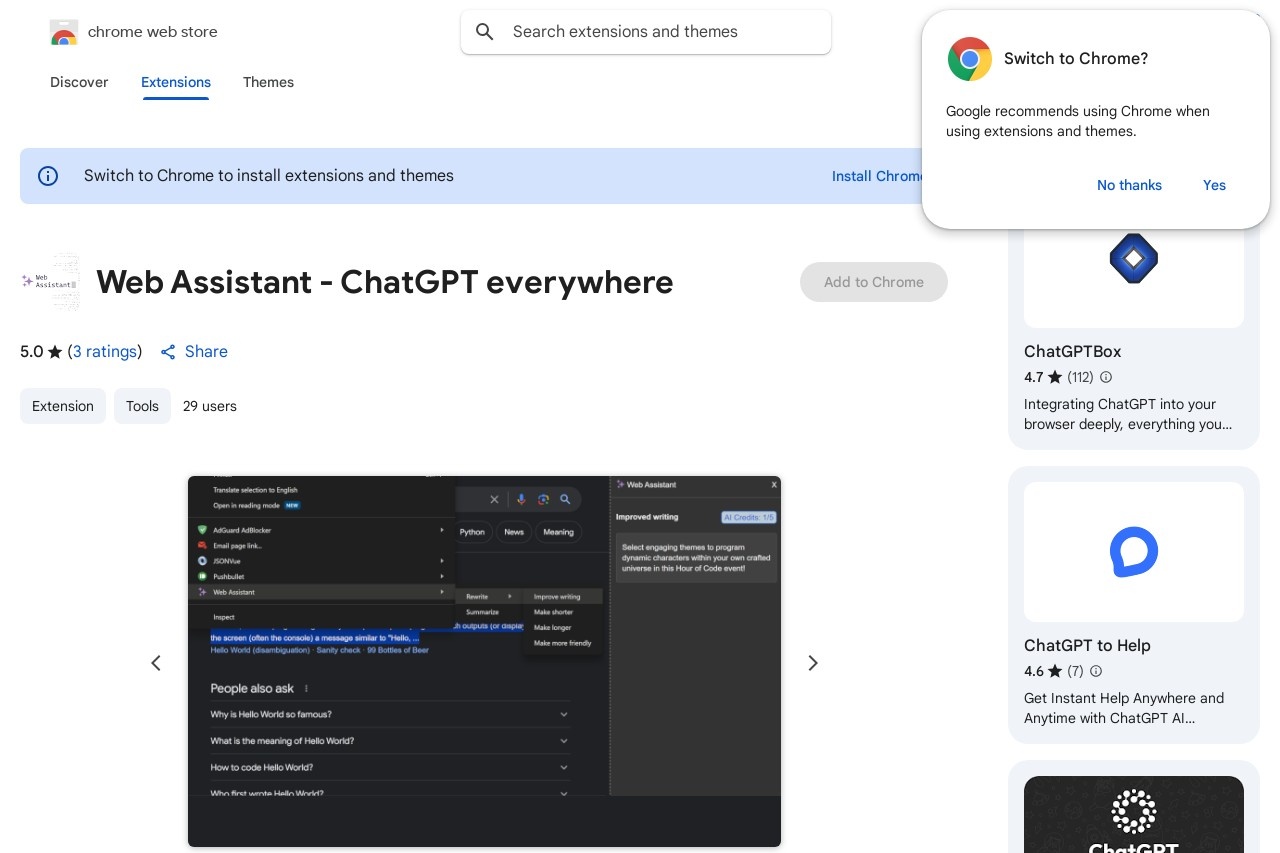The height and width of the screenshot is (853, 1280).
Task: Show next screenshot with right arrow
Action: pos(813,663)
